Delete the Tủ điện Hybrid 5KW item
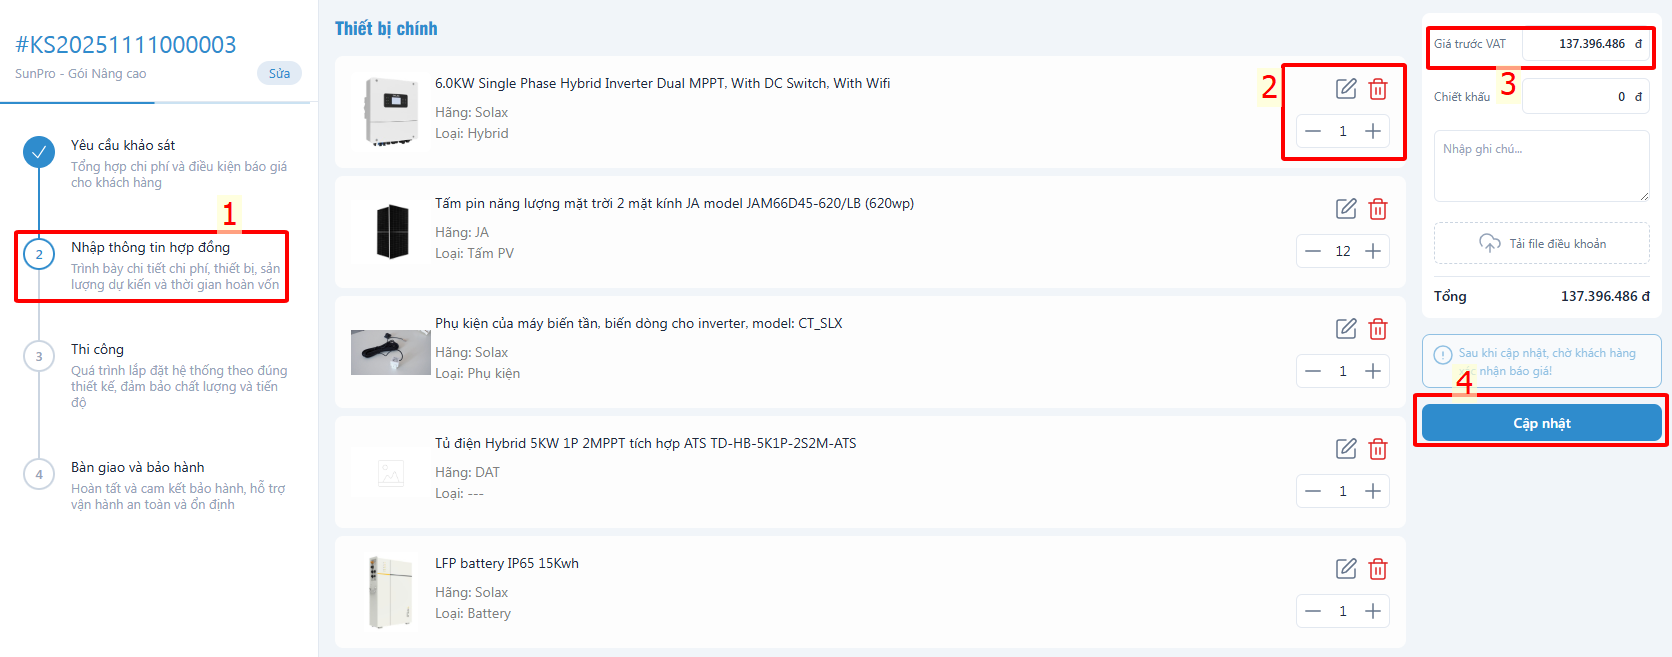The image size is (1672, 657). 1378,449
